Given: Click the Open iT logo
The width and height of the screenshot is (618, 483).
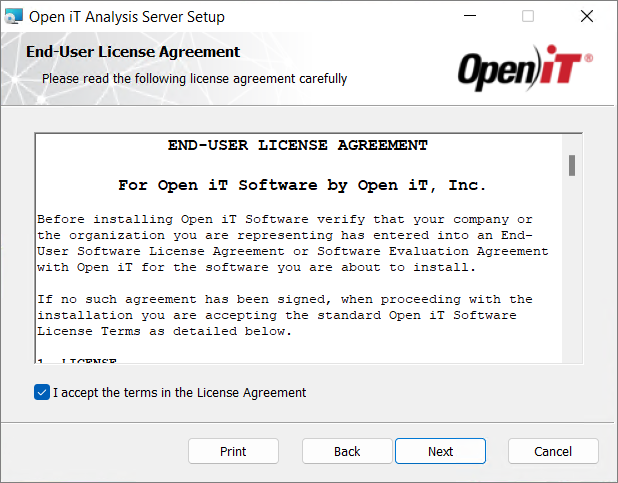Looking at the screenshot, I should [525, 68].
